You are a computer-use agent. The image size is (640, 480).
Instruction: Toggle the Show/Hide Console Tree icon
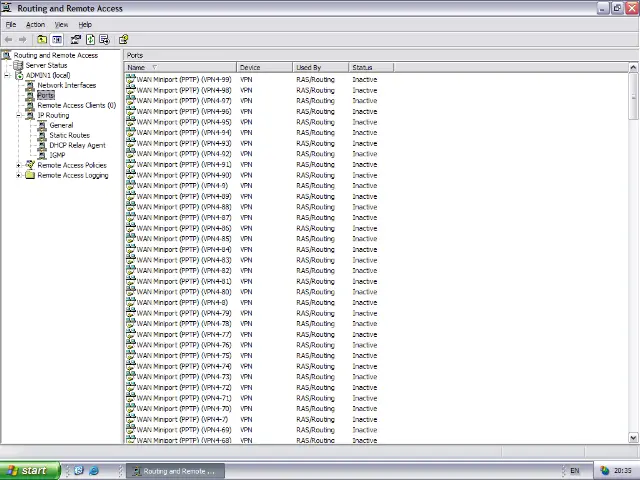[x=57, y=40]
